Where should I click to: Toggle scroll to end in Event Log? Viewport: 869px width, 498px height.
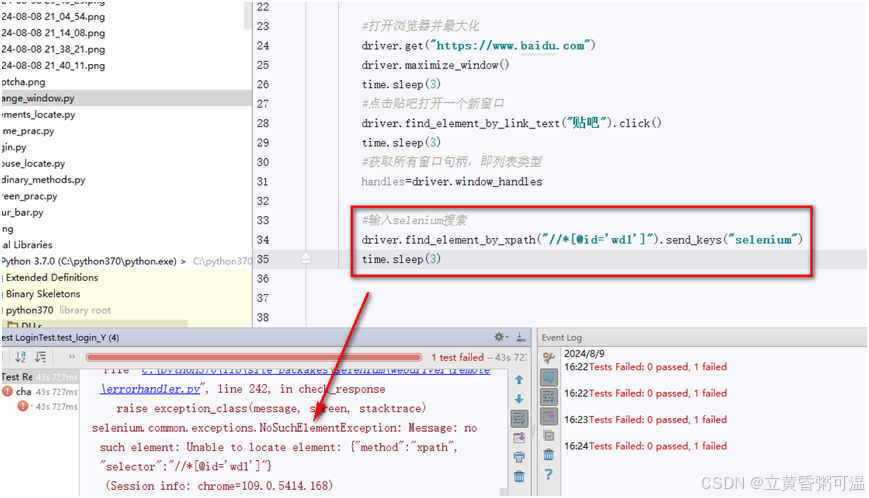(549, 416)
